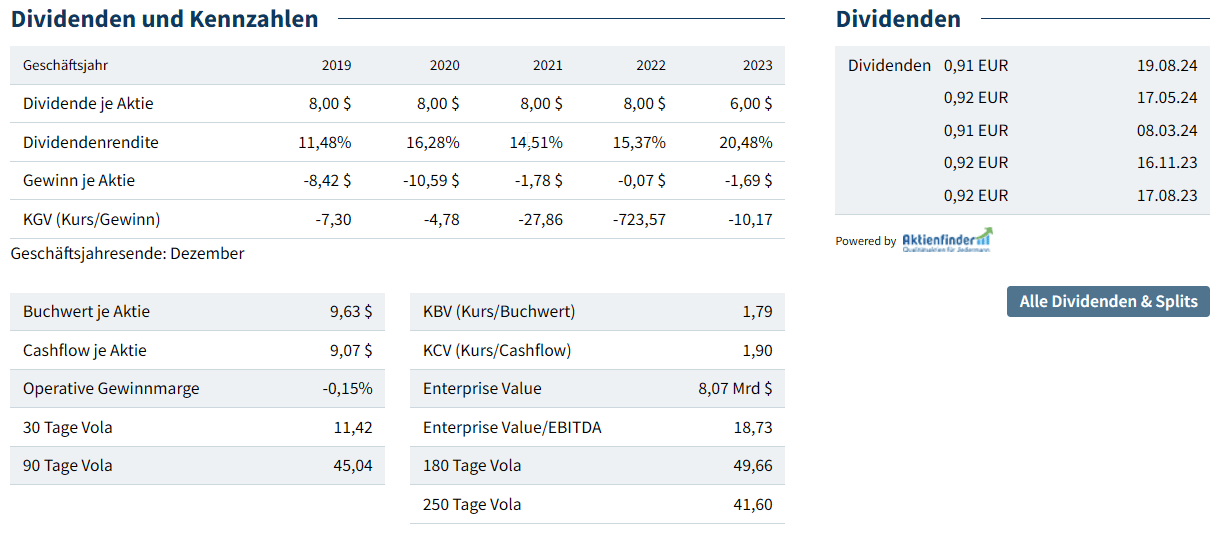Select the Buchwert je Aktie label
This screenshot has height=551, width=1219.
point(86,311)
